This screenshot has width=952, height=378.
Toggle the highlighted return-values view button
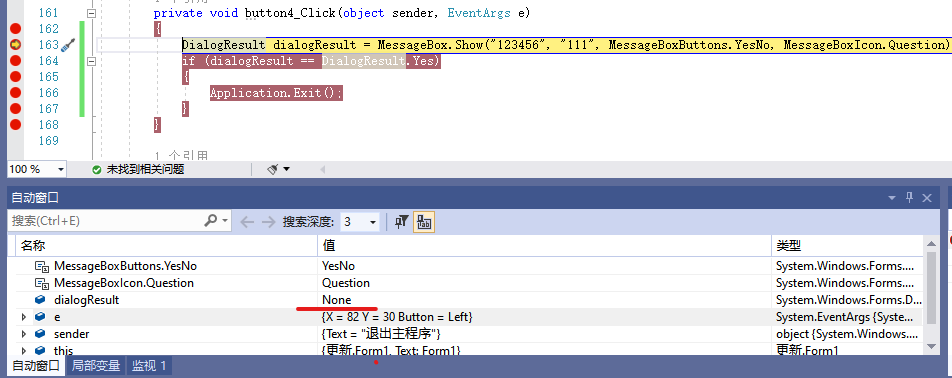(x=424, y=222)
